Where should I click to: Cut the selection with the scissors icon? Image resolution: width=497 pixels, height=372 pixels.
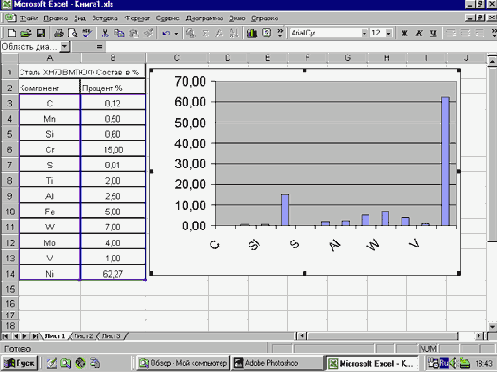[x=105, y=33]
